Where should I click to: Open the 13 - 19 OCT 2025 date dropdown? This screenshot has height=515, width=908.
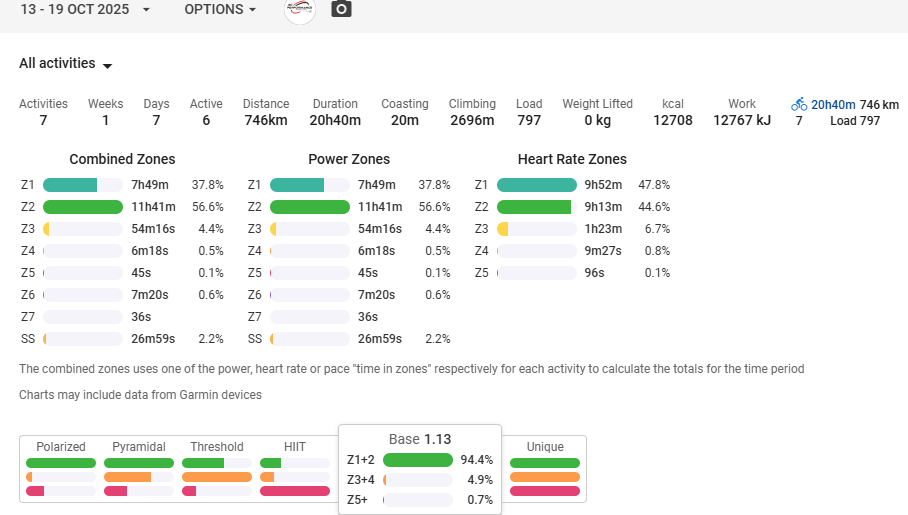pos(85,9)
